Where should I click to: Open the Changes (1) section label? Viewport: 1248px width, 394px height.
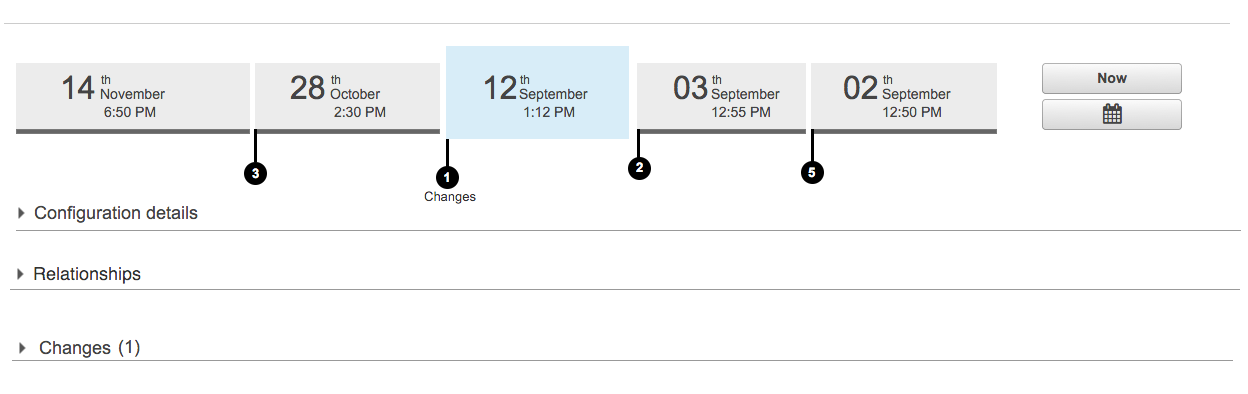click(90, 348)
